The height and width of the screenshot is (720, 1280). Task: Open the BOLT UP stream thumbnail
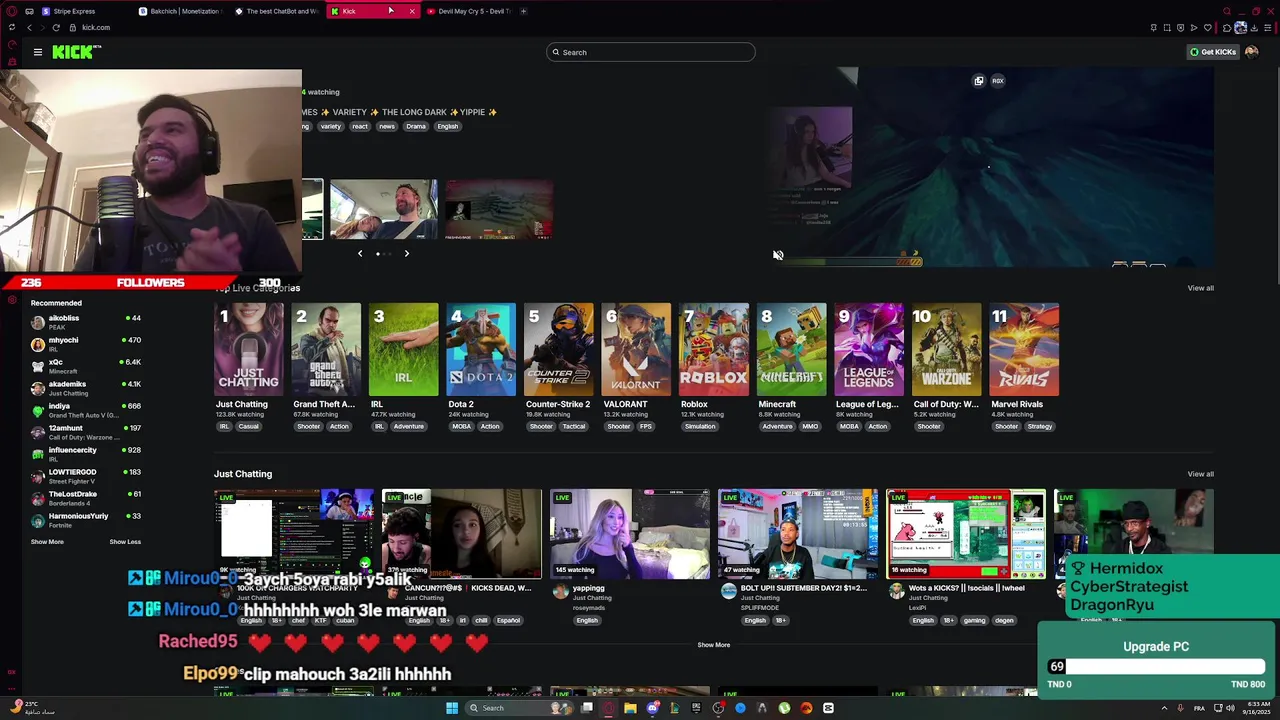click(798, 534)
